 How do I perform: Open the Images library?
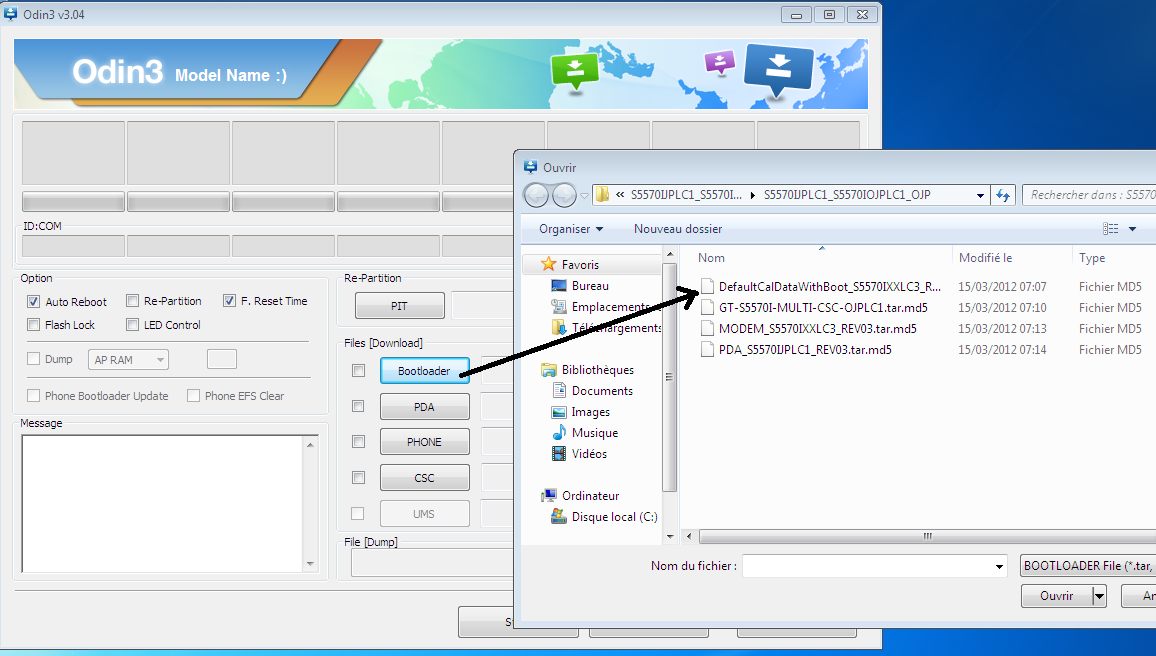point(591,411)
